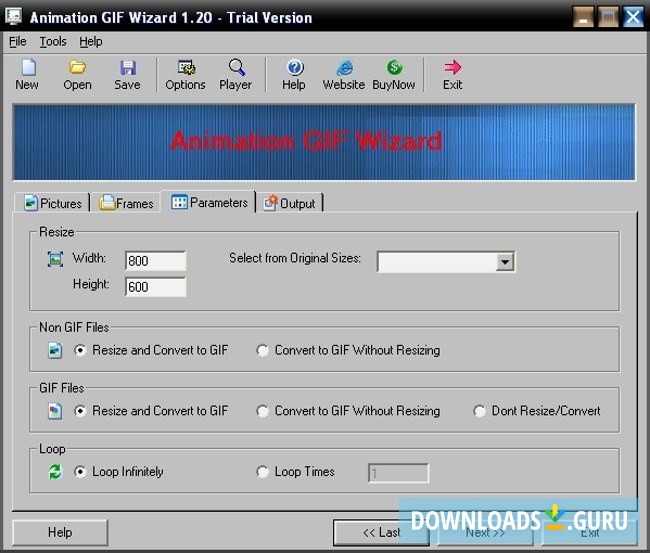Choose the Loop Times option
This screenshot has height=553, width=650.
click(x=295, y=472)
